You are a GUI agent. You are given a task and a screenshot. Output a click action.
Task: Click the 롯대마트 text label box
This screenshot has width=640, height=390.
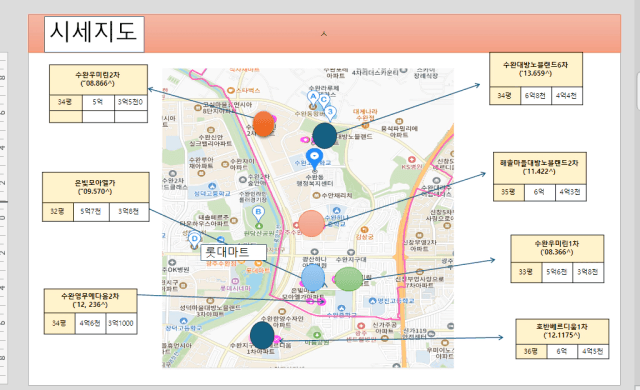(233, 253)
